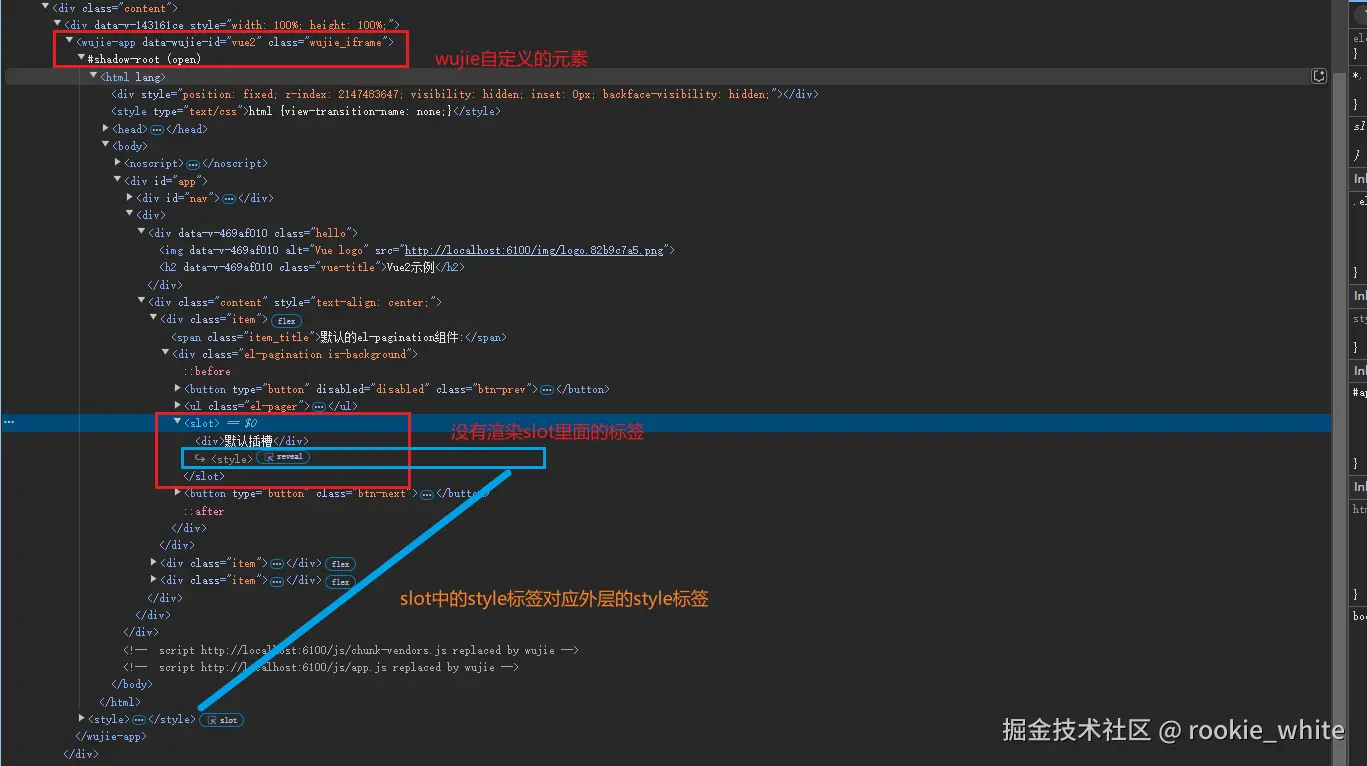
Task: Collapse the wujie-app element node
Action: [69, 42]
